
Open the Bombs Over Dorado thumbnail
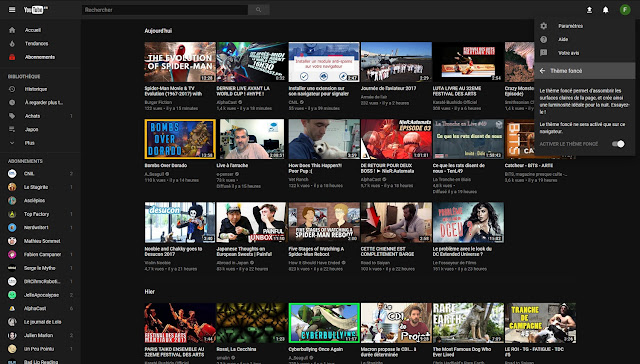180,139
